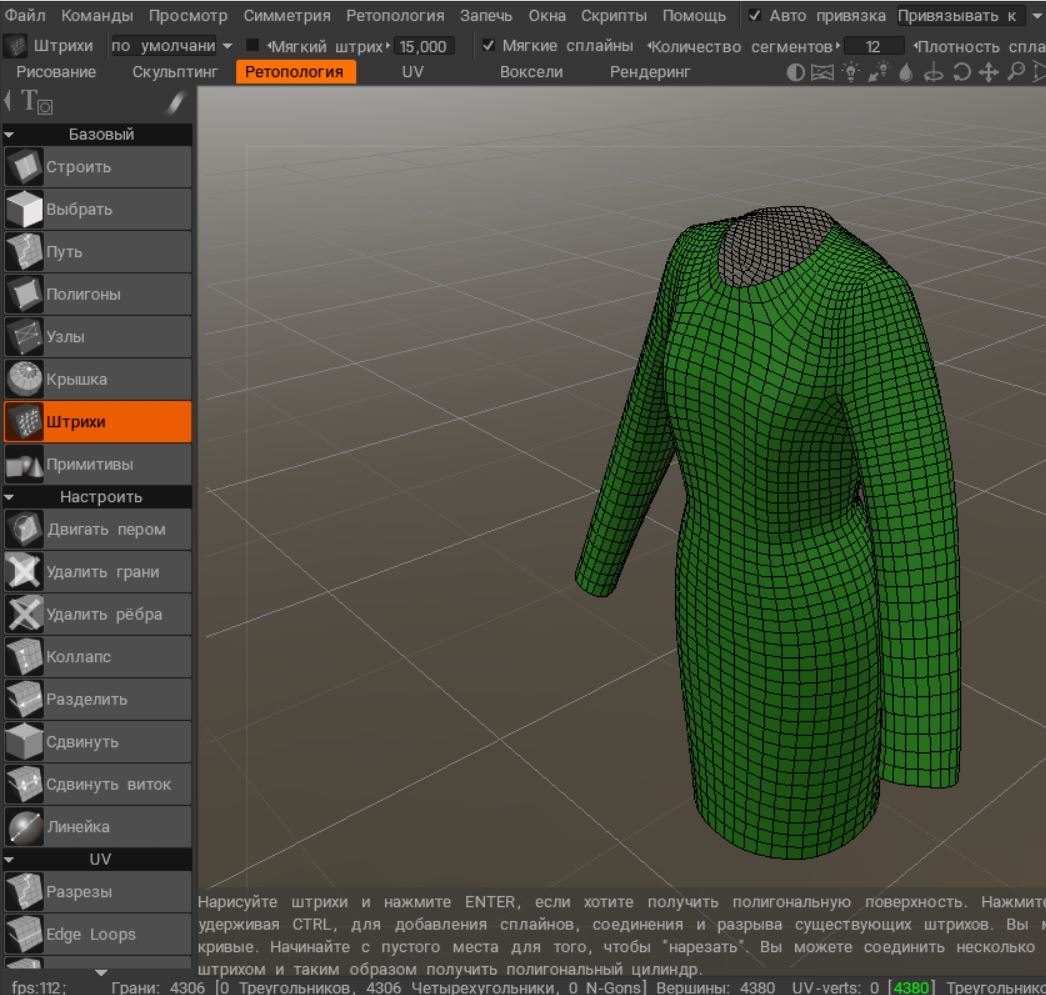Open the 'по умолчани' preset dropdown
1046x995 pixels.
point(170,46)
